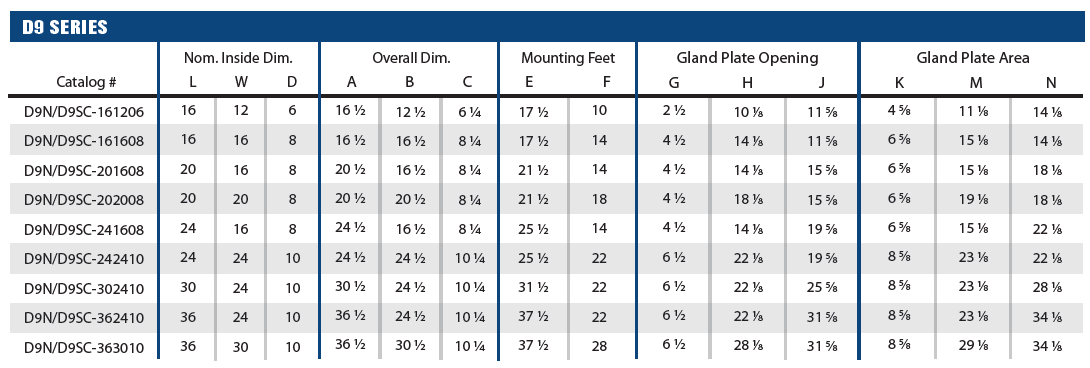Click catalog entry D9N/D9SC-202008

(x=84, y=200)
